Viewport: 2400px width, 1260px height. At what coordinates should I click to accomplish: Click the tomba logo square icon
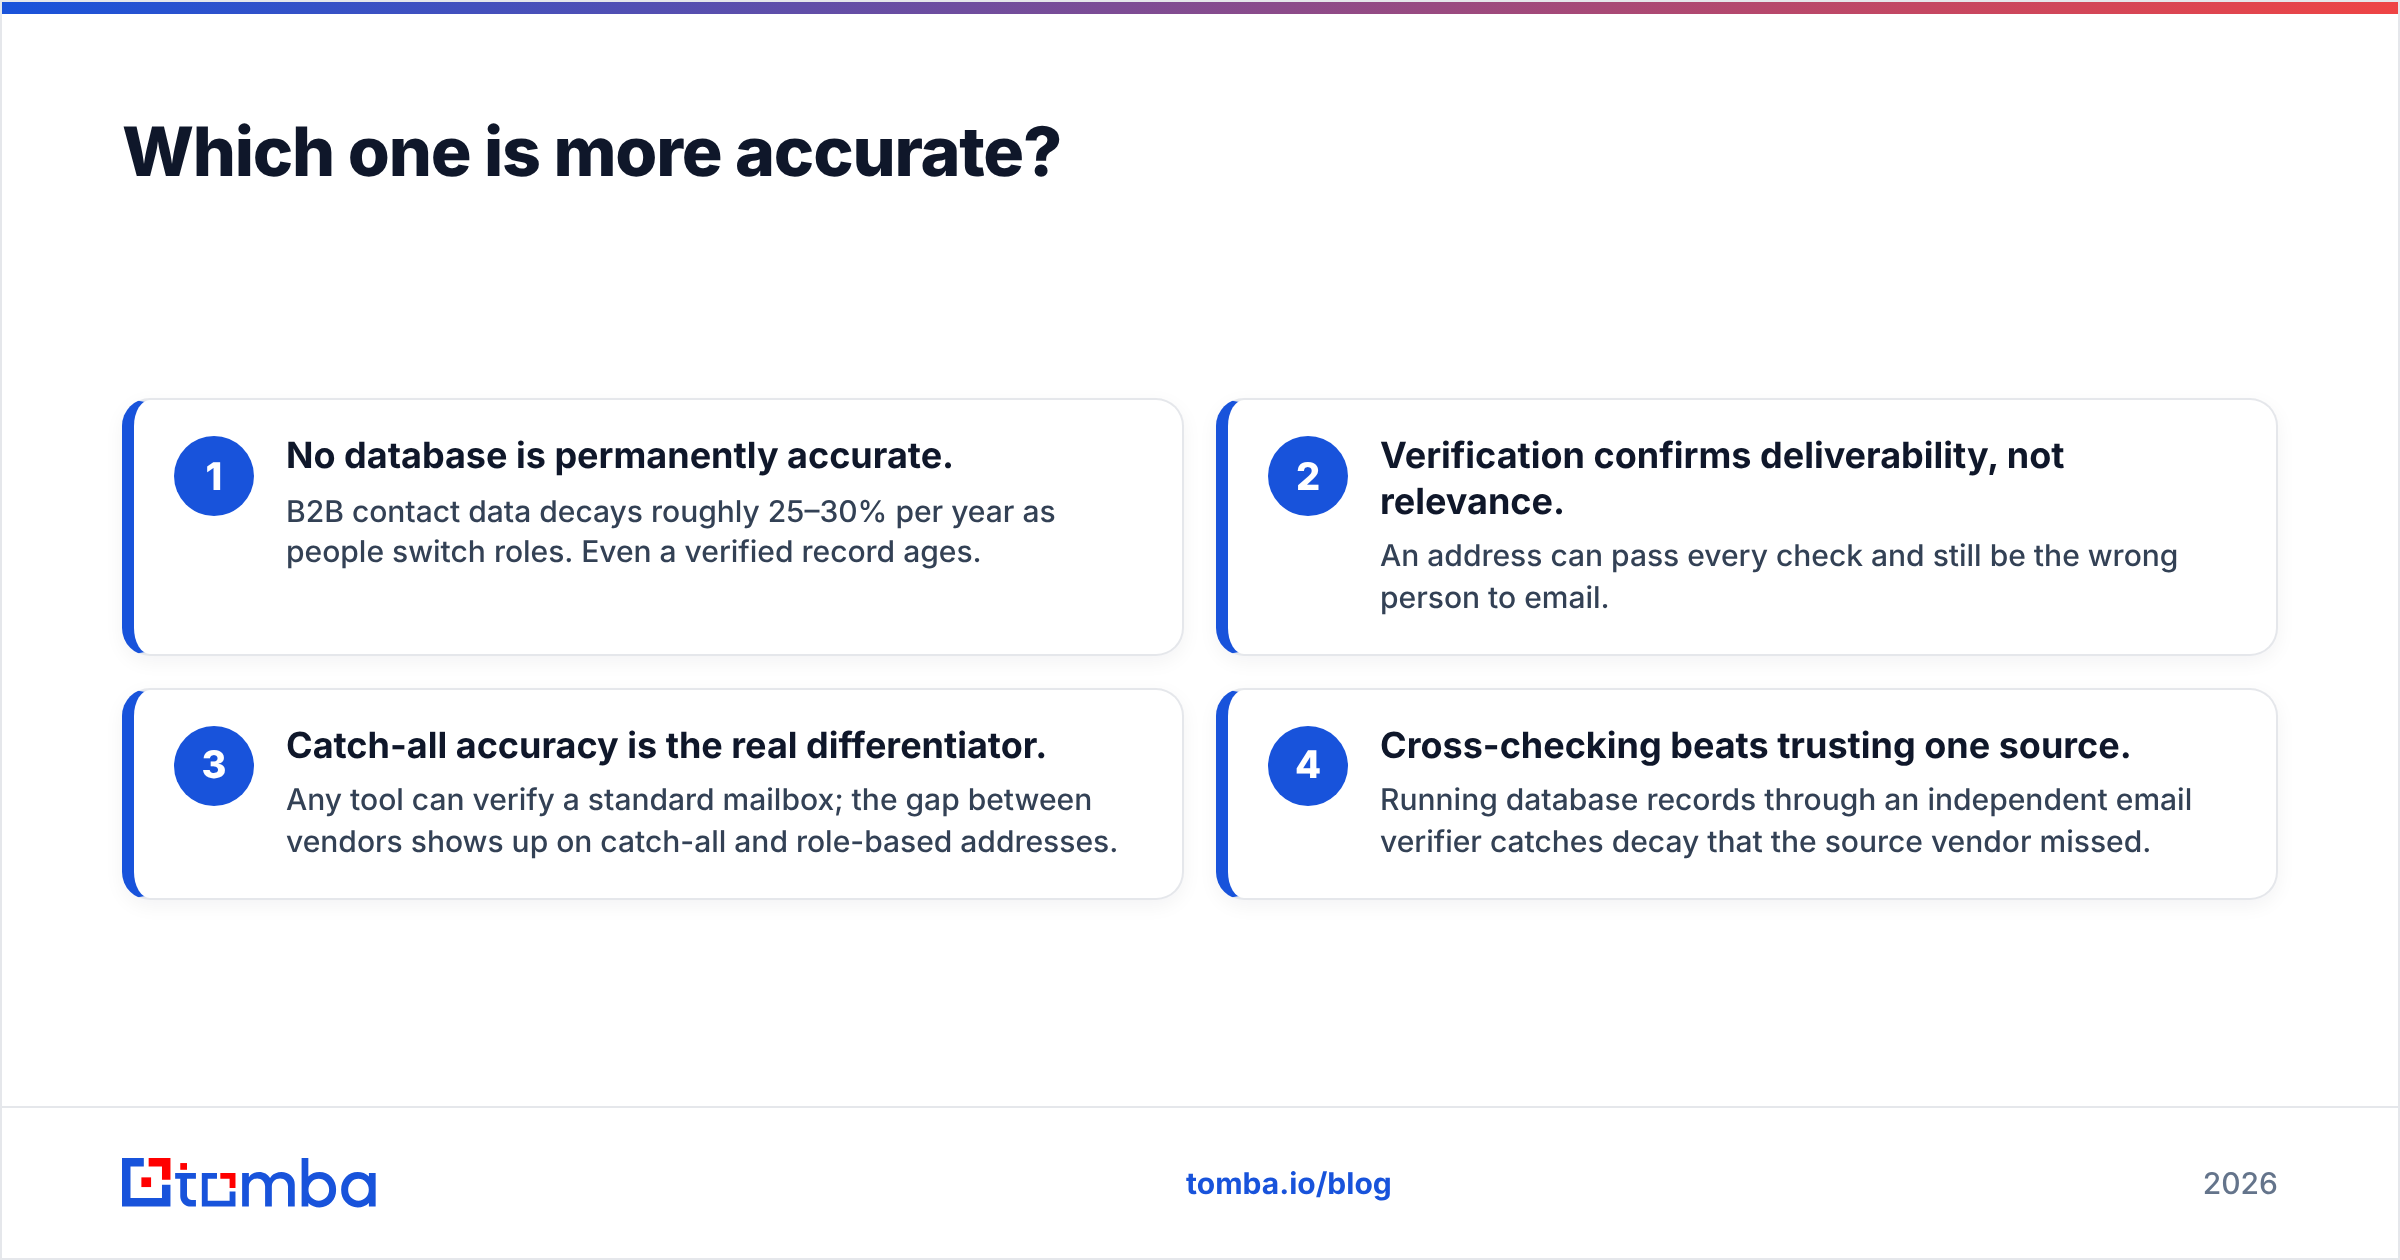147,1183
